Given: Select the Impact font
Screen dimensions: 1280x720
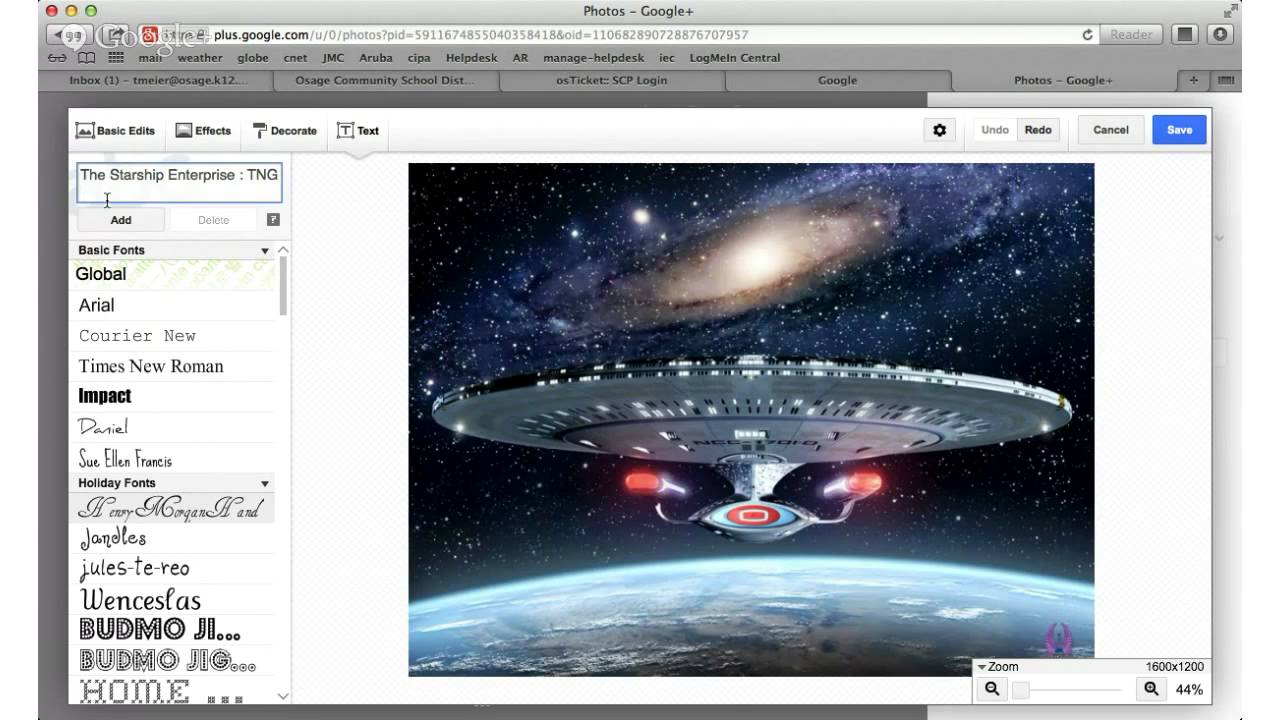Looking at the screenshot, I should pos(172,396).
